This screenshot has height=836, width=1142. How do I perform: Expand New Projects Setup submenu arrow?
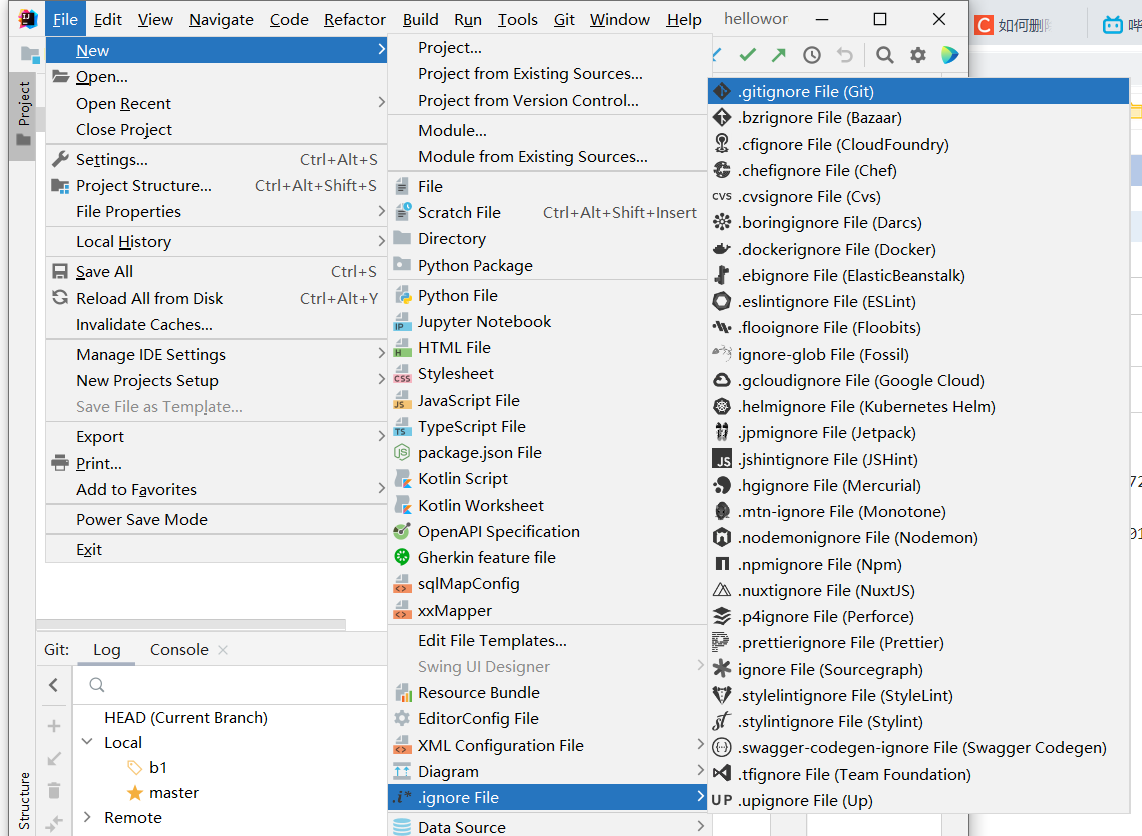[x=381, y=380]
